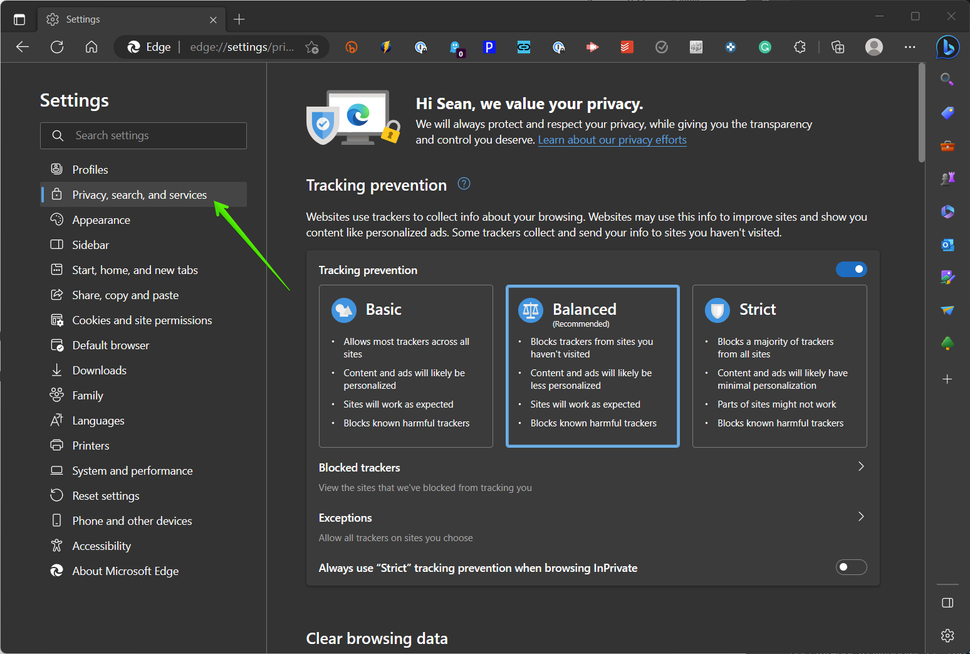The height and width of the screenshot is (654, 970).
Task: Open a new tab with the plus button
Action: (238, 18)
